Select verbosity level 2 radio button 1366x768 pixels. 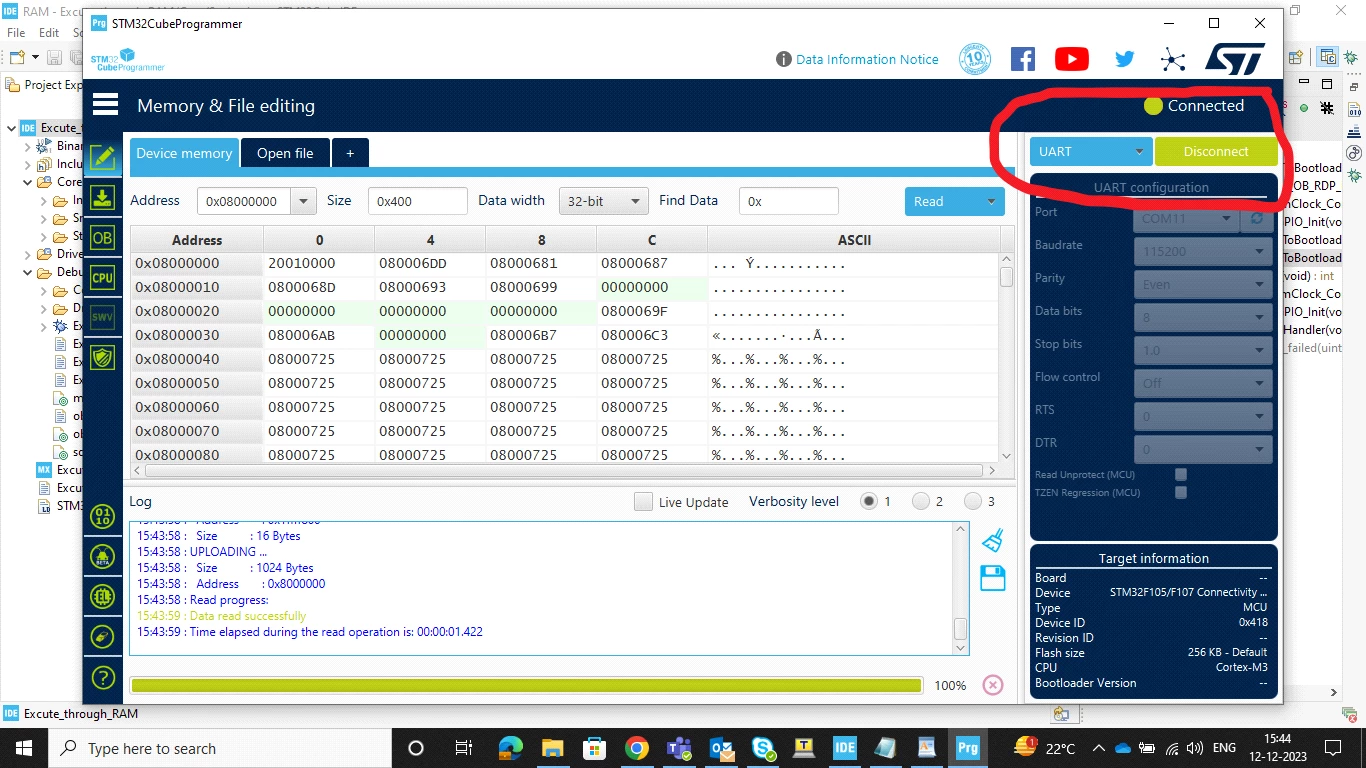pyautogui.click(x=921, y=502)
